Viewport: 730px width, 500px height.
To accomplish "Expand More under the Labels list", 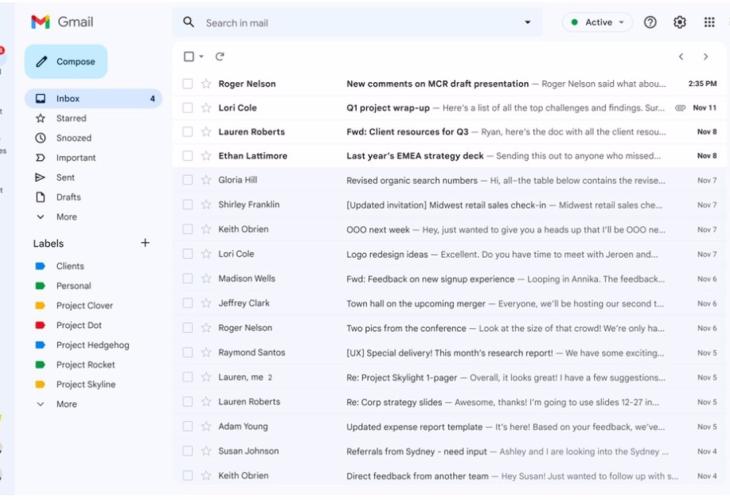I will tap(66, 404).
